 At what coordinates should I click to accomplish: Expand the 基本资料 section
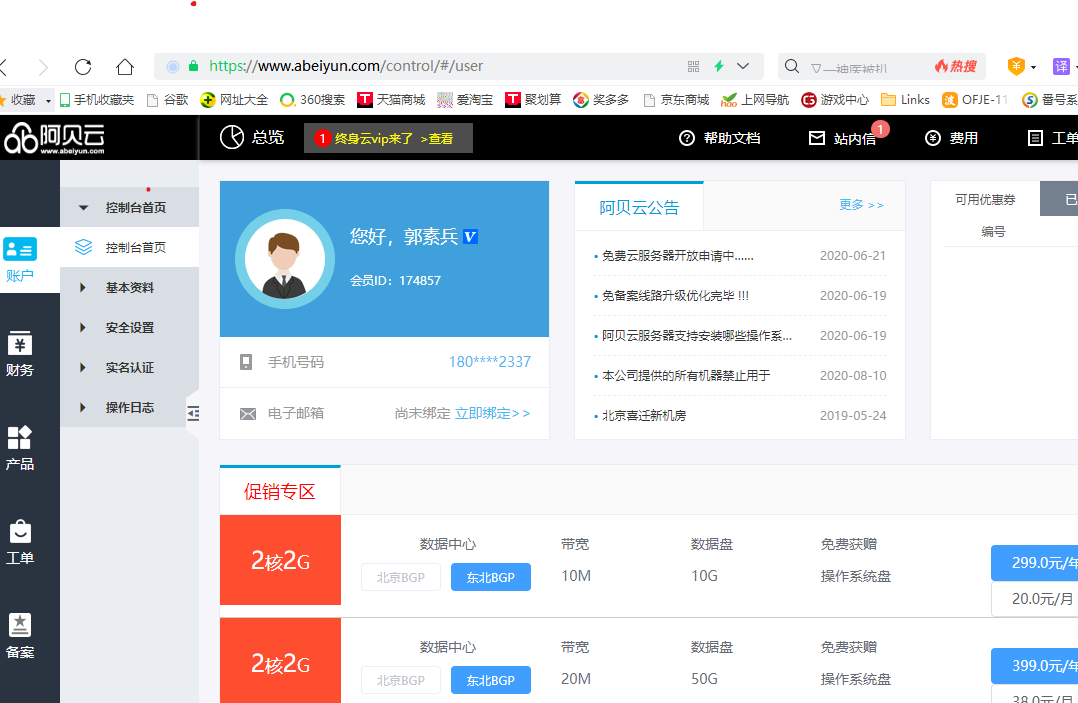tap(129, 287)
